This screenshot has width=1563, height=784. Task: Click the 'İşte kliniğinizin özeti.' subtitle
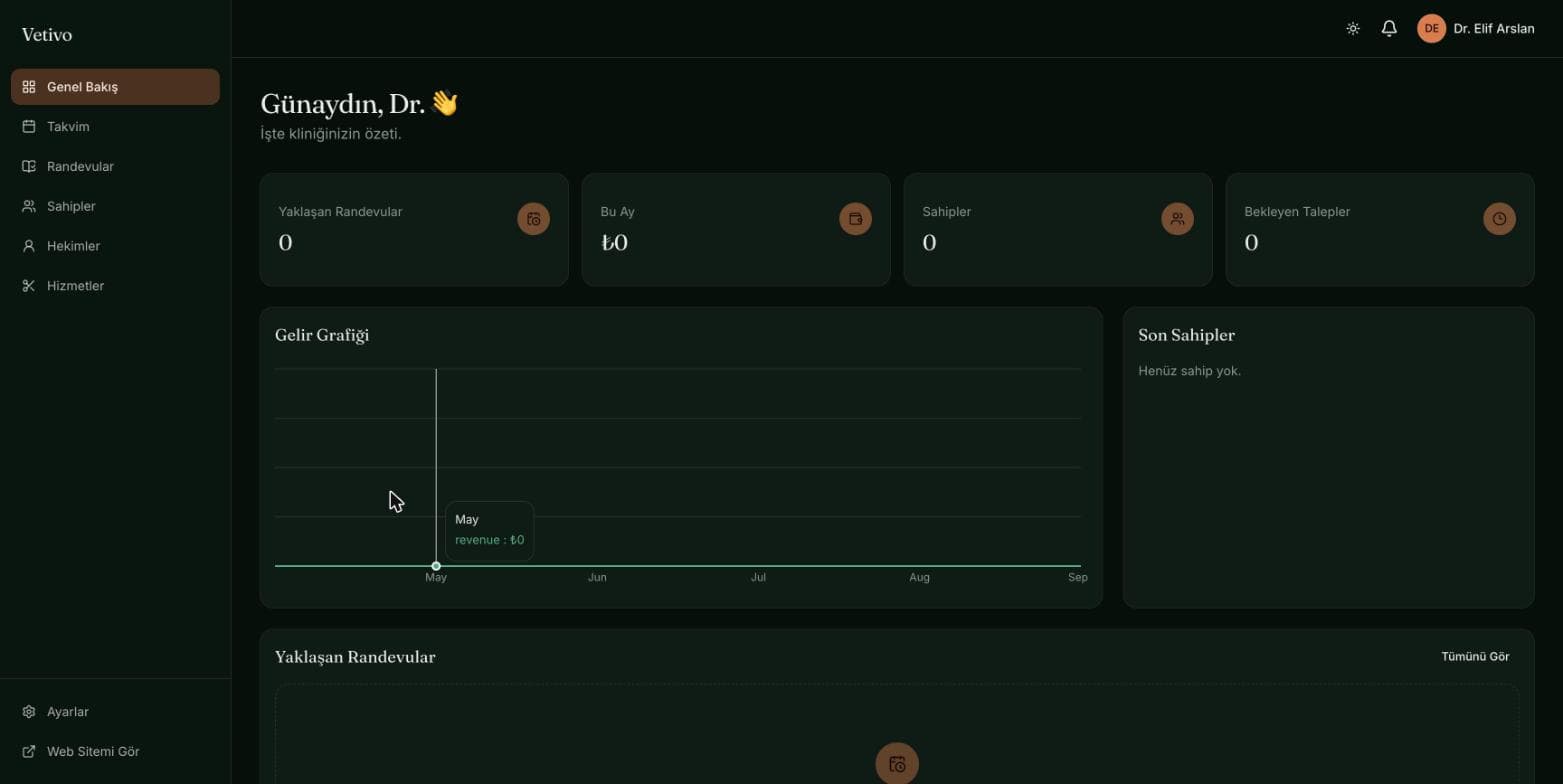tap(331, 134)
